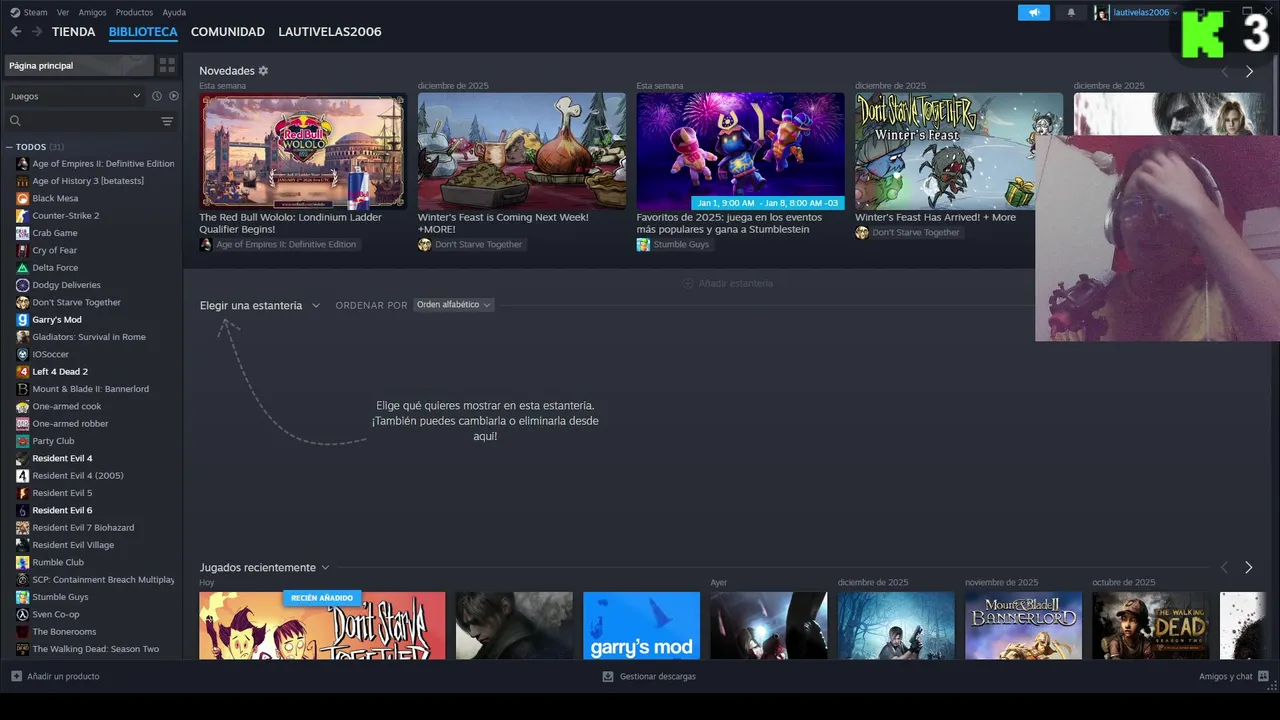Select Rumble Club in game list

(58, 562)
